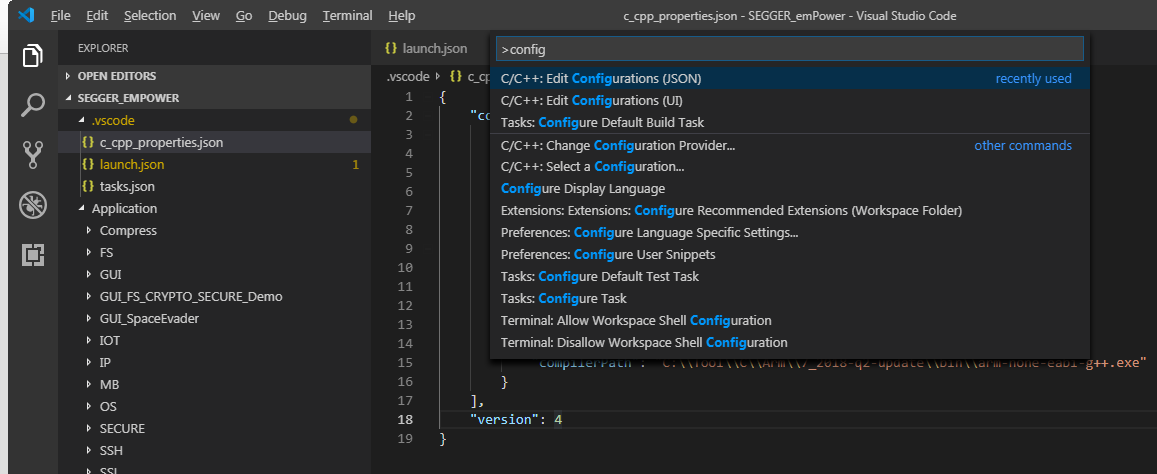Choose Tasks: Configure Default Build Task
Viewport: 1157px width, 474px height.
[790, 123]
